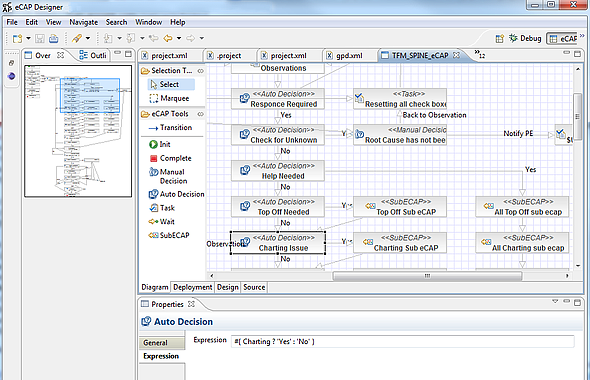Click the last edit location icon
590x380 pixels.
pyautogui.click(x=154, y=38)
